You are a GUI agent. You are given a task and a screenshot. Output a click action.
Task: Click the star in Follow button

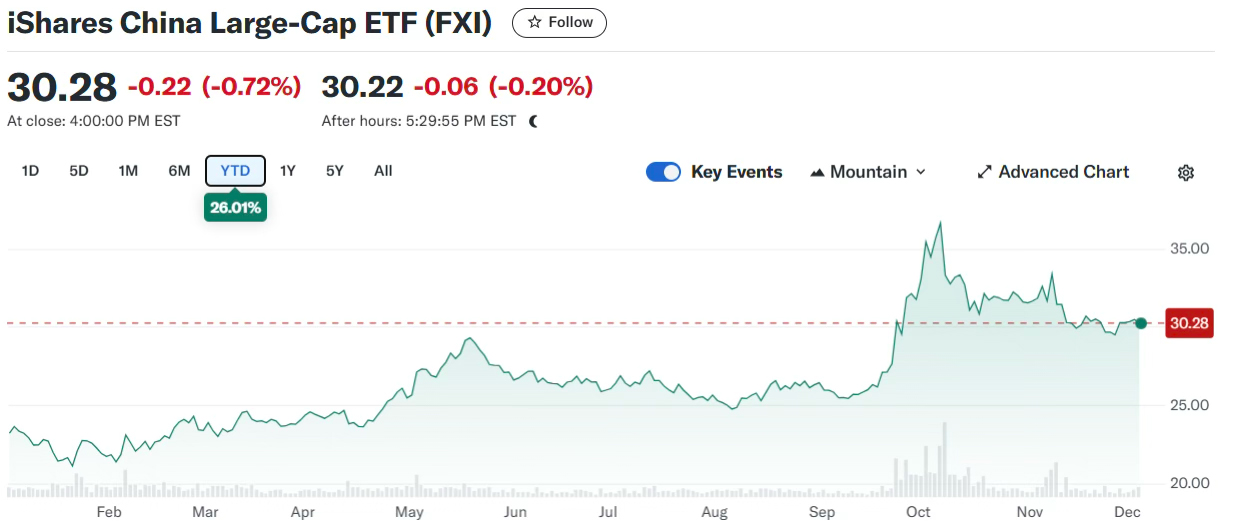[x=535, y=22]
